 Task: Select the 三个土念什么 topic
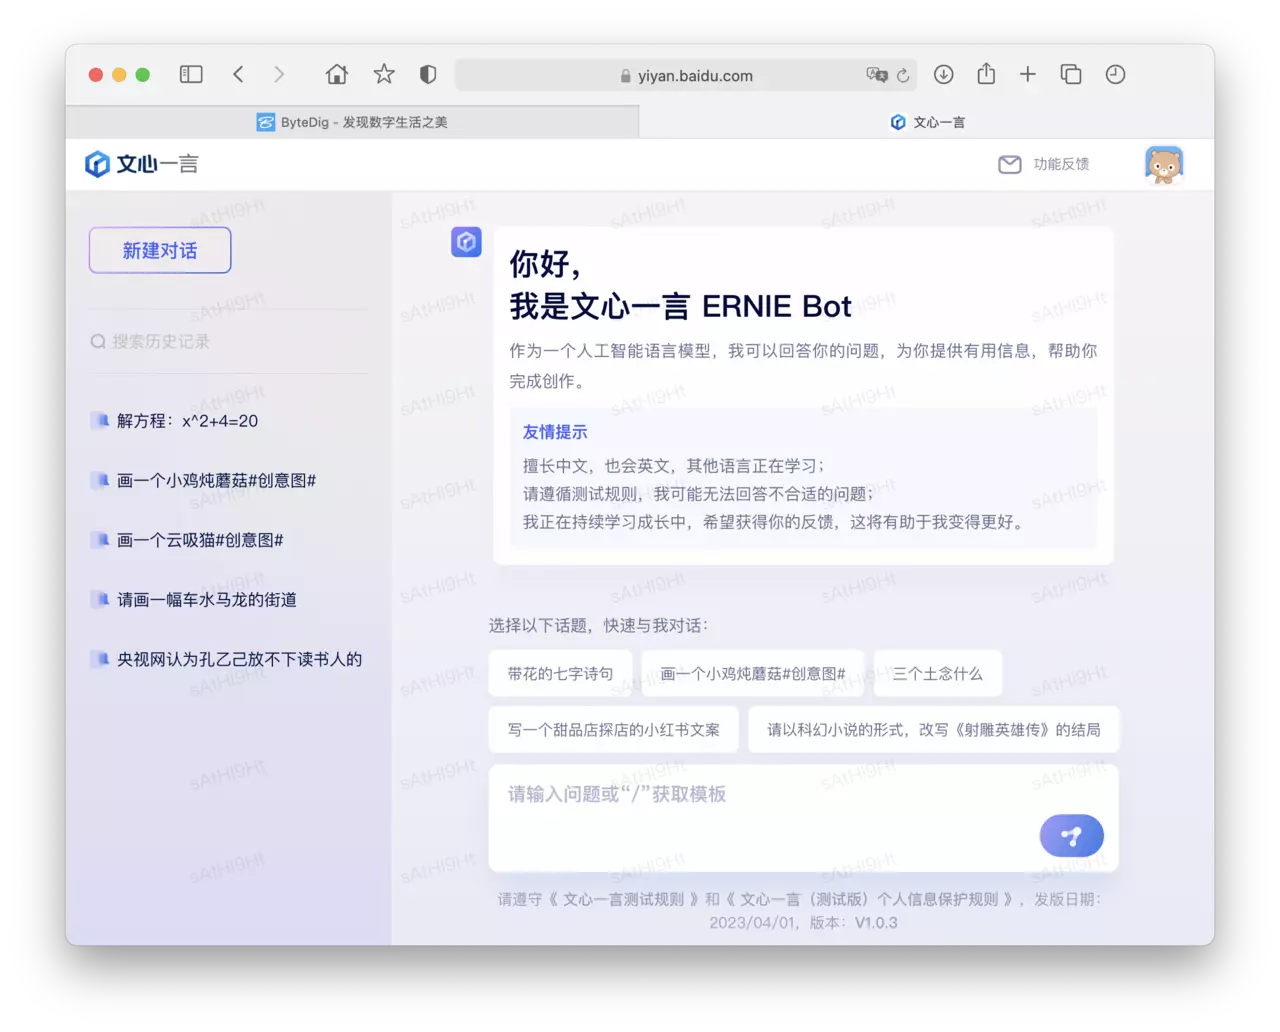938,674
